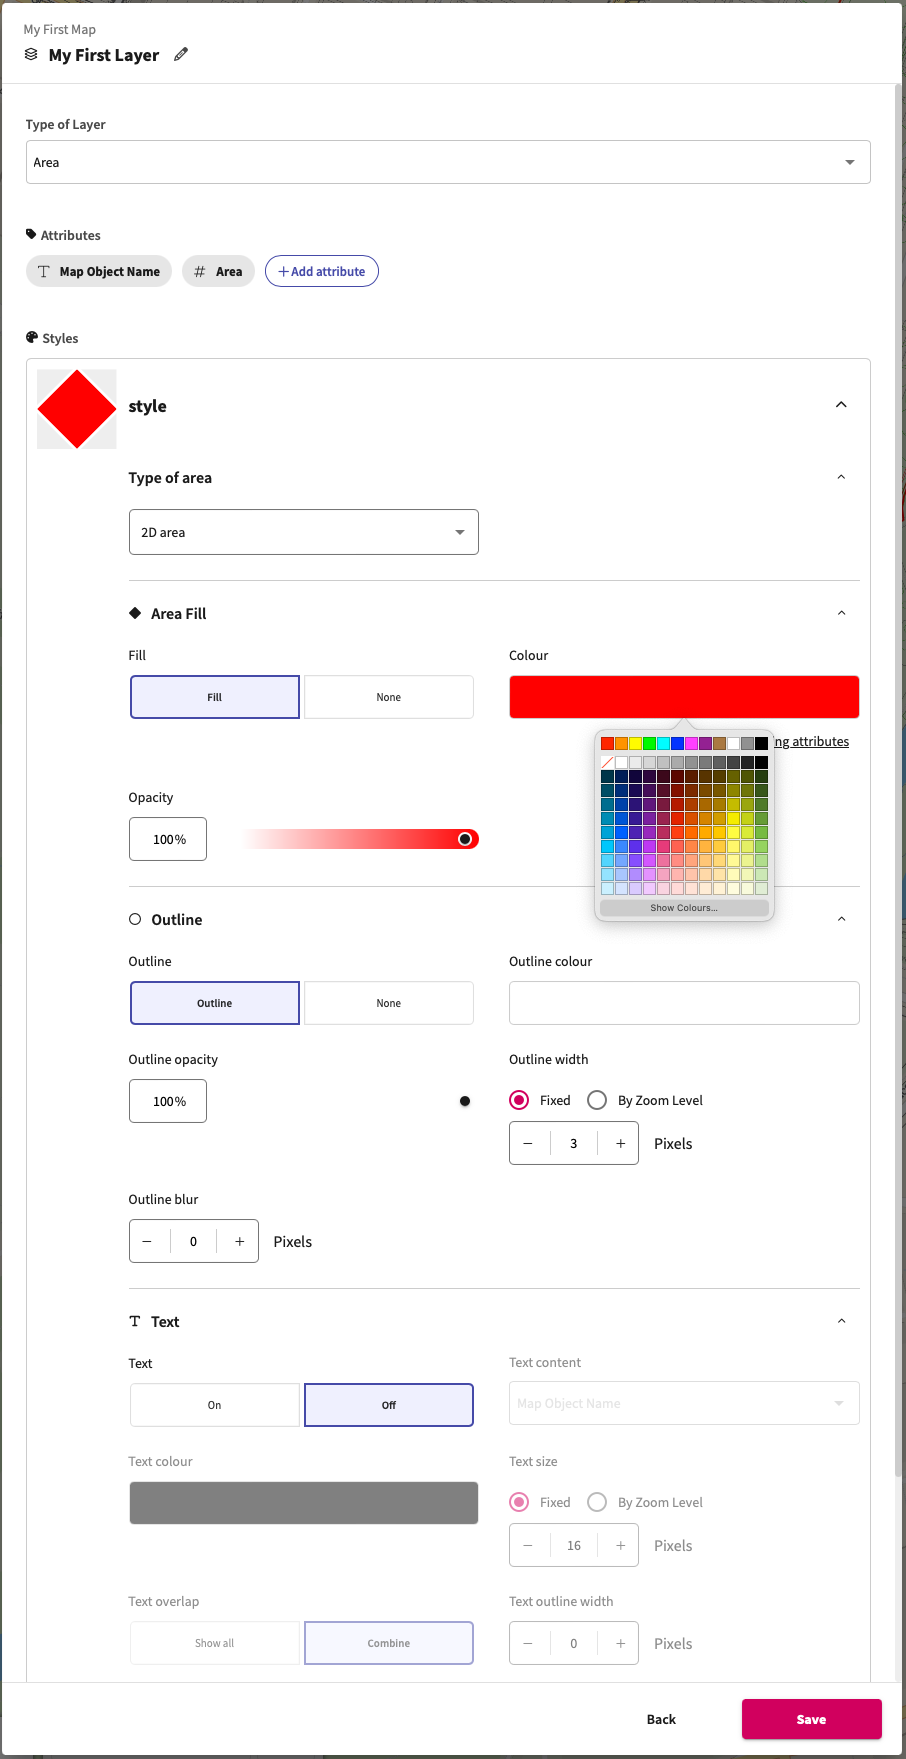906x1759 pixels.
Task: Increase outline width with the plus button
Action: [620, 1143]
